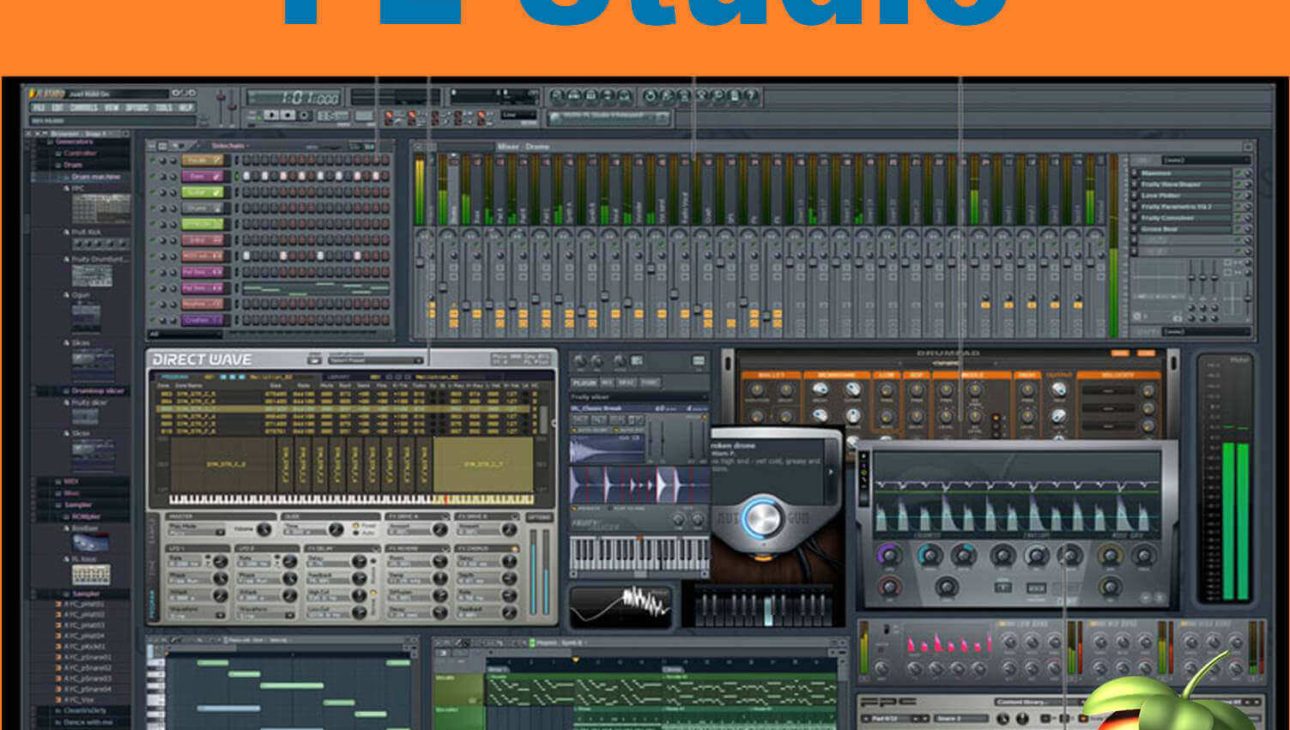1290x730 pixels.
Task: Open the EDIT menu
Action: [x=57, y=107]
